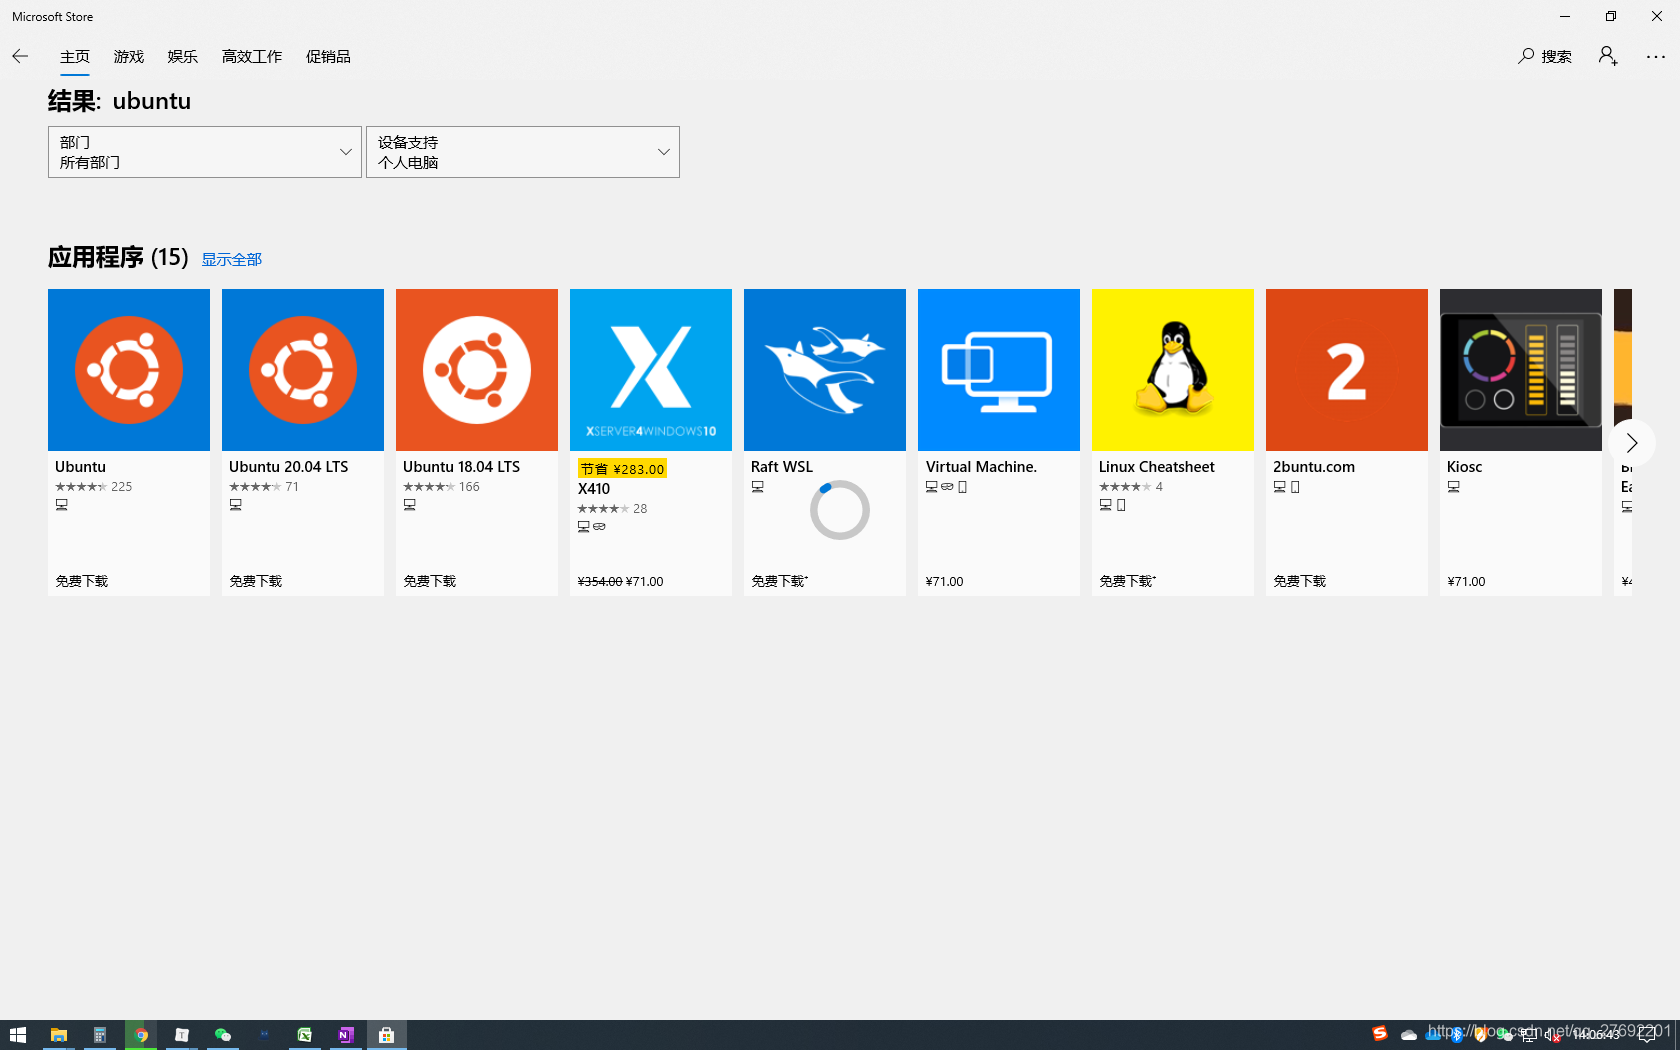This screenshot has width=1680, height=1050.
Task: Click 免费下载 under Ubuntu 20.04 LTS
Action: click(256, 581)
